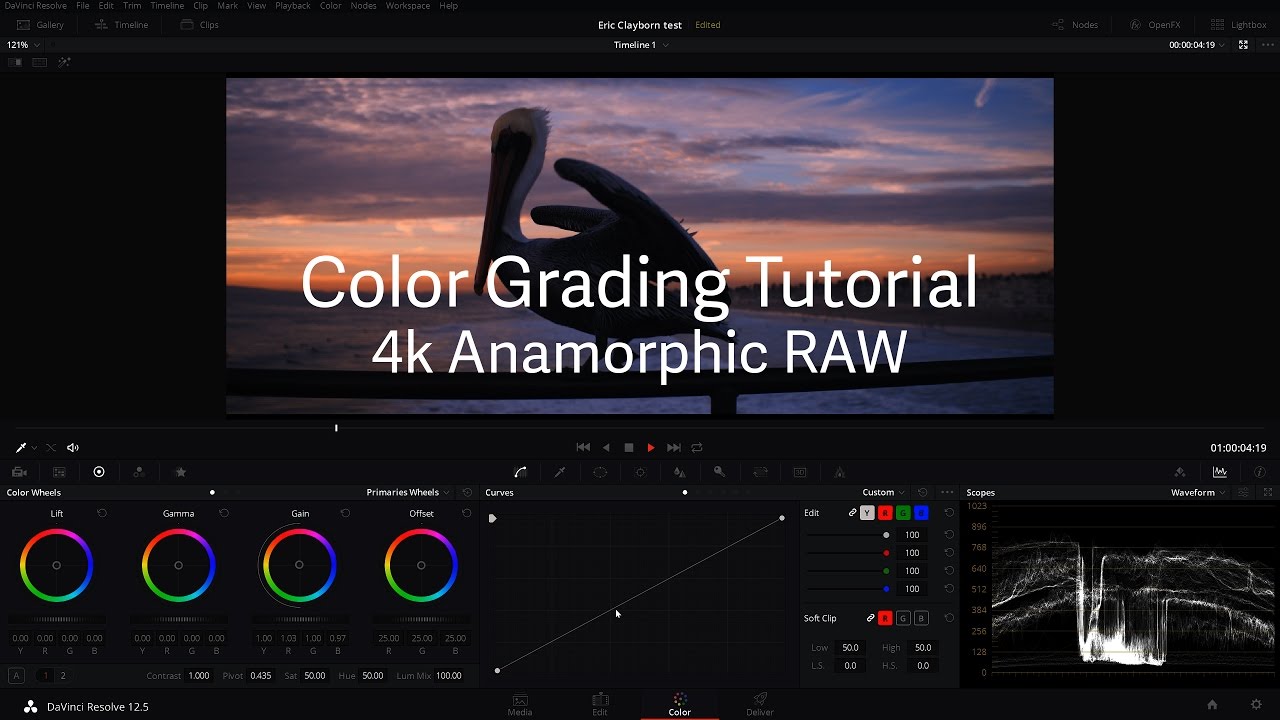
Task: Open the Timeline 1 selector dropdown
Action: pos(641,45)
